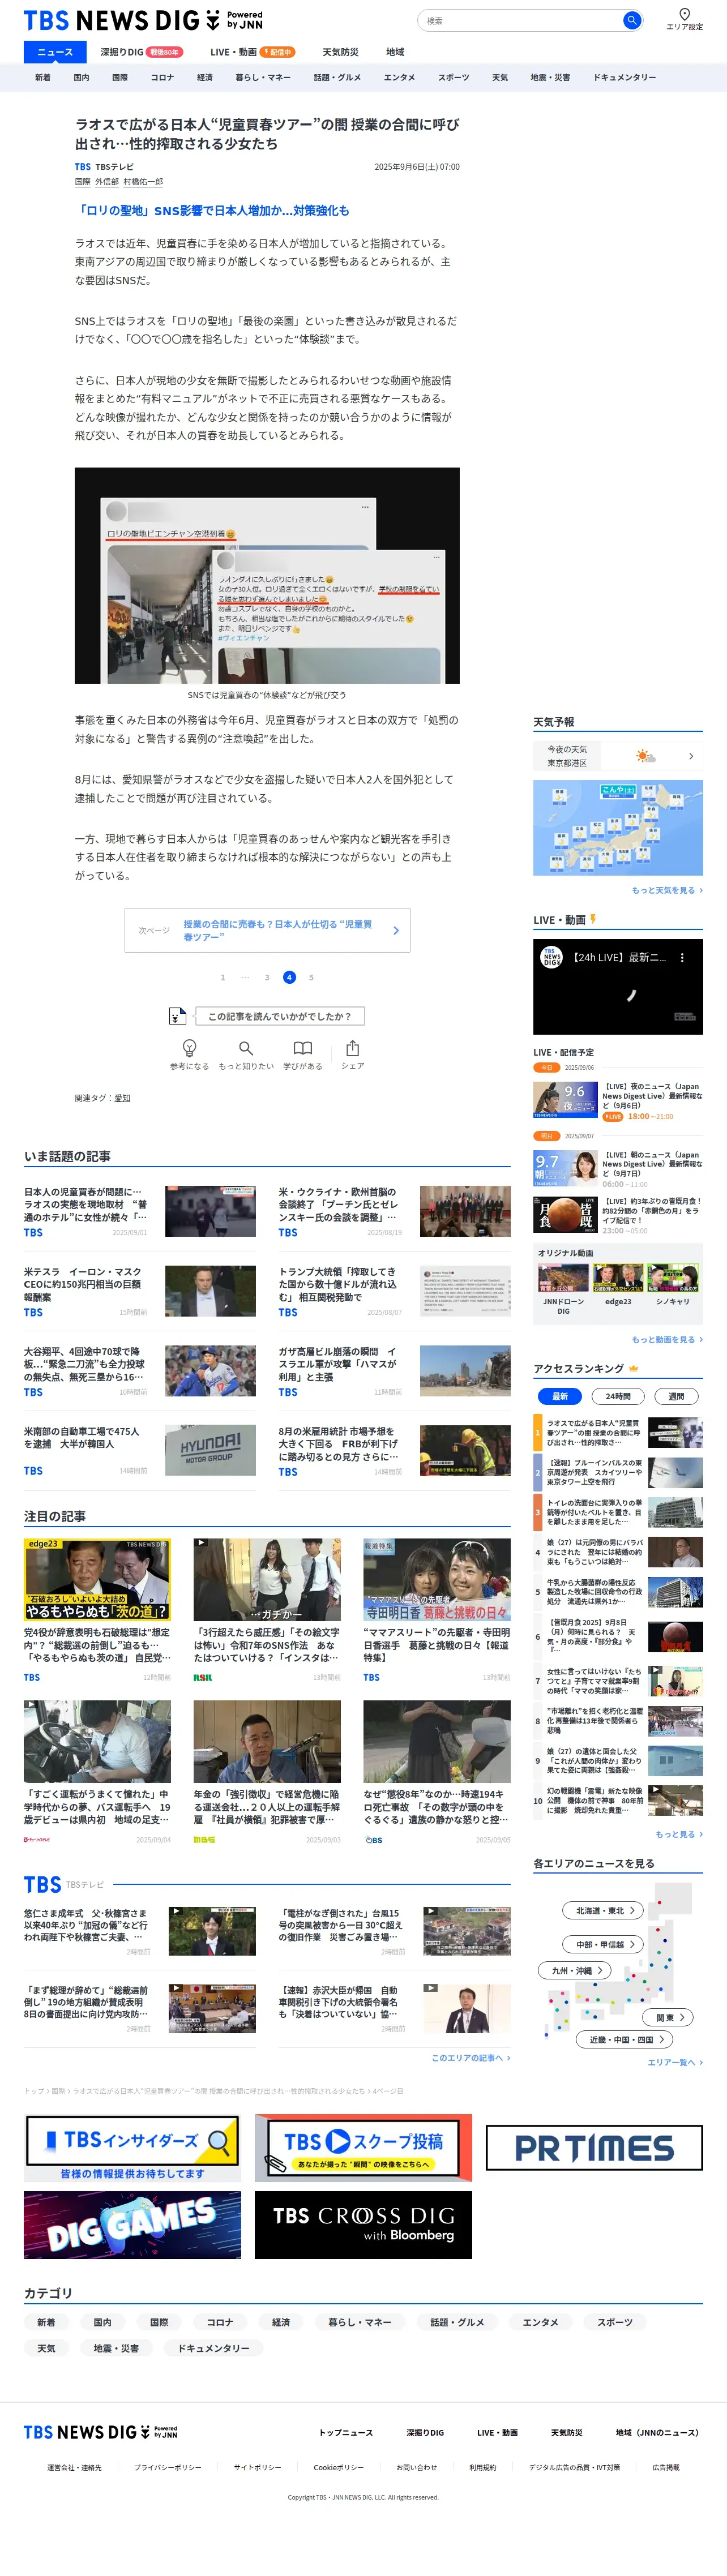This screenshot has height=2576, width=727.
Task: Go to article page 1
Action: [223, 977]
